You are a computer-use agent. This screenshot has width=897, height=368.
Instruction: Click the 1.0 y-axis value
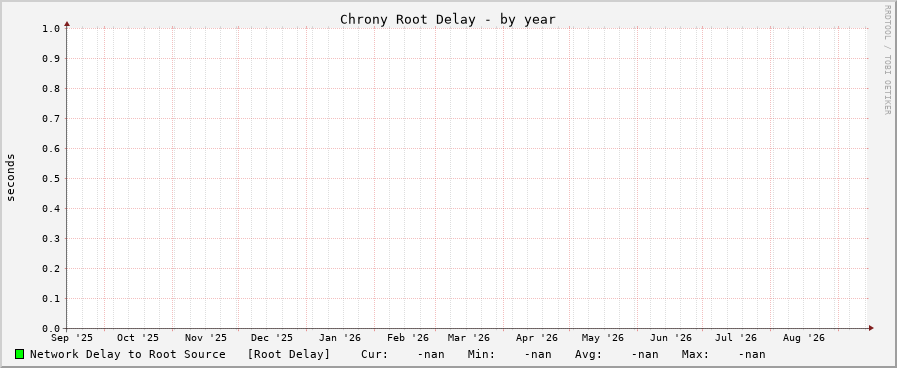pos(51,29)
